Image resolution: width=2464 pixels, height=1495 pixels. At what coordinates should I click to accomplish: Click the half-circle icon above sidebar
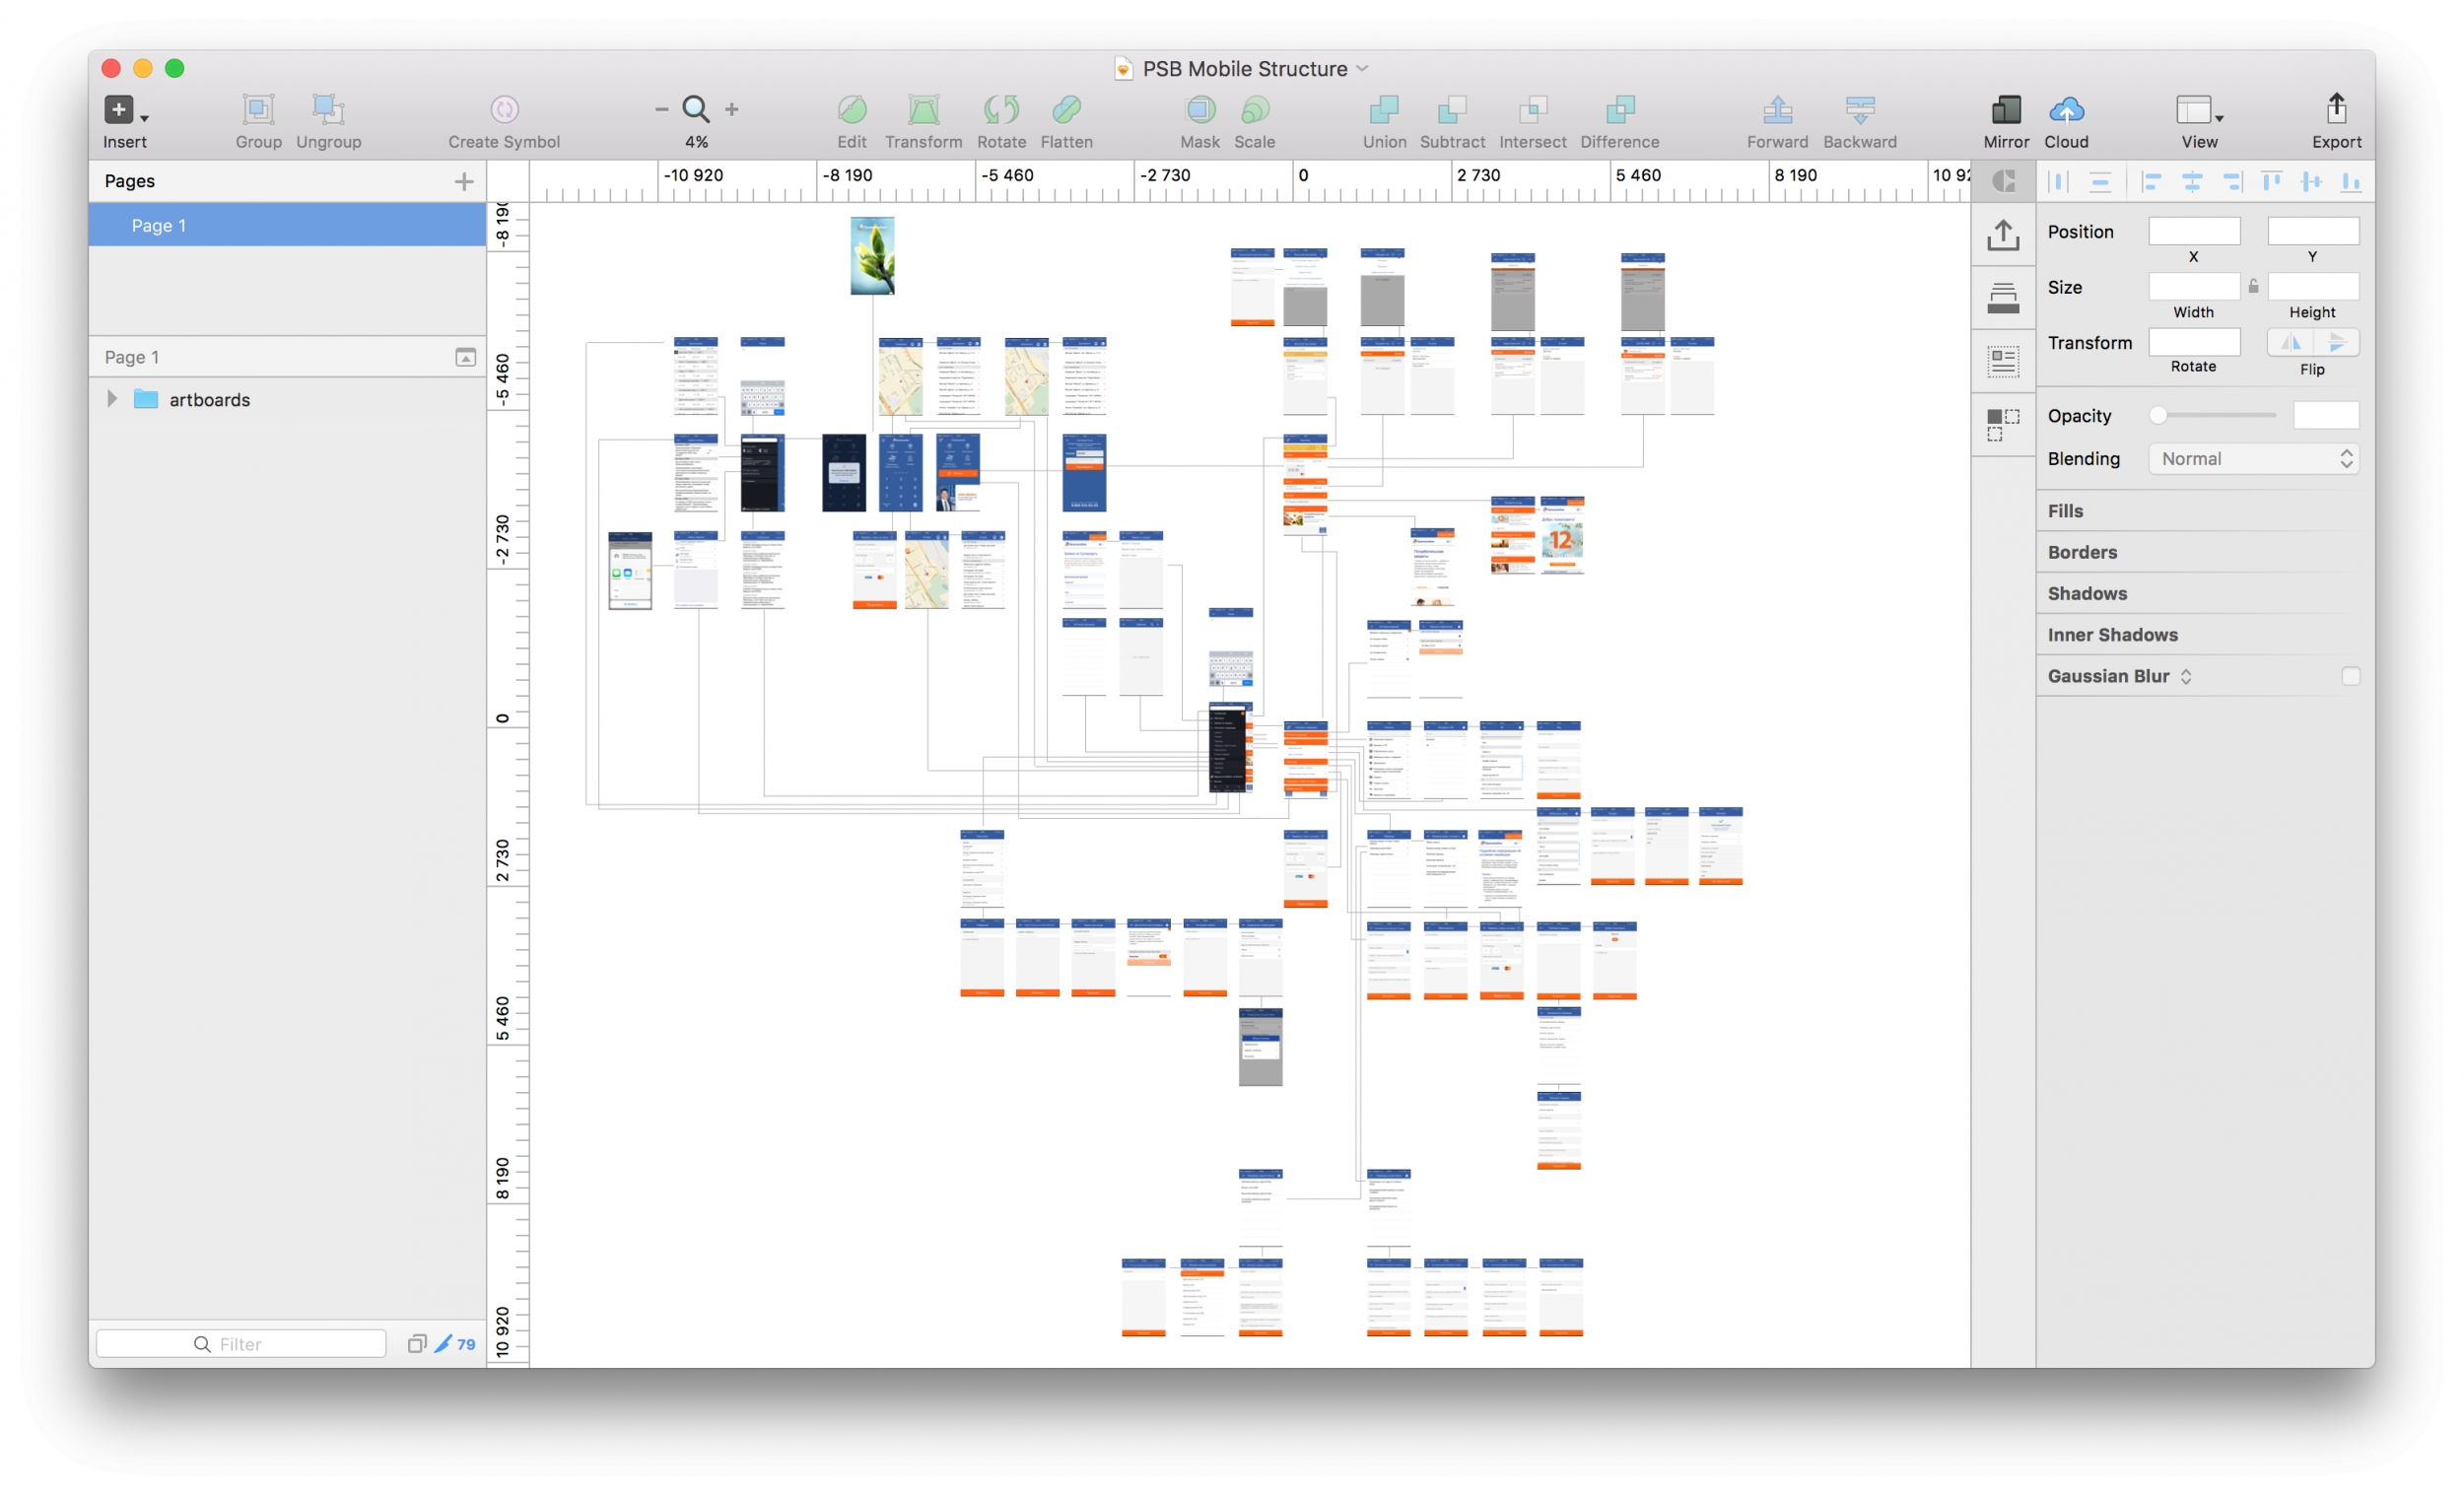[2003, 181]
